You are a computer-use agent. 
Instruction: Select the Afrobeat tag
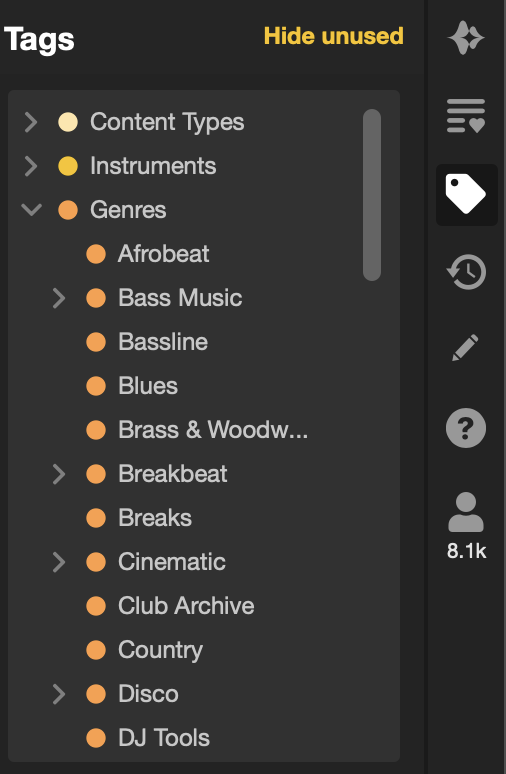pos(163,254)
